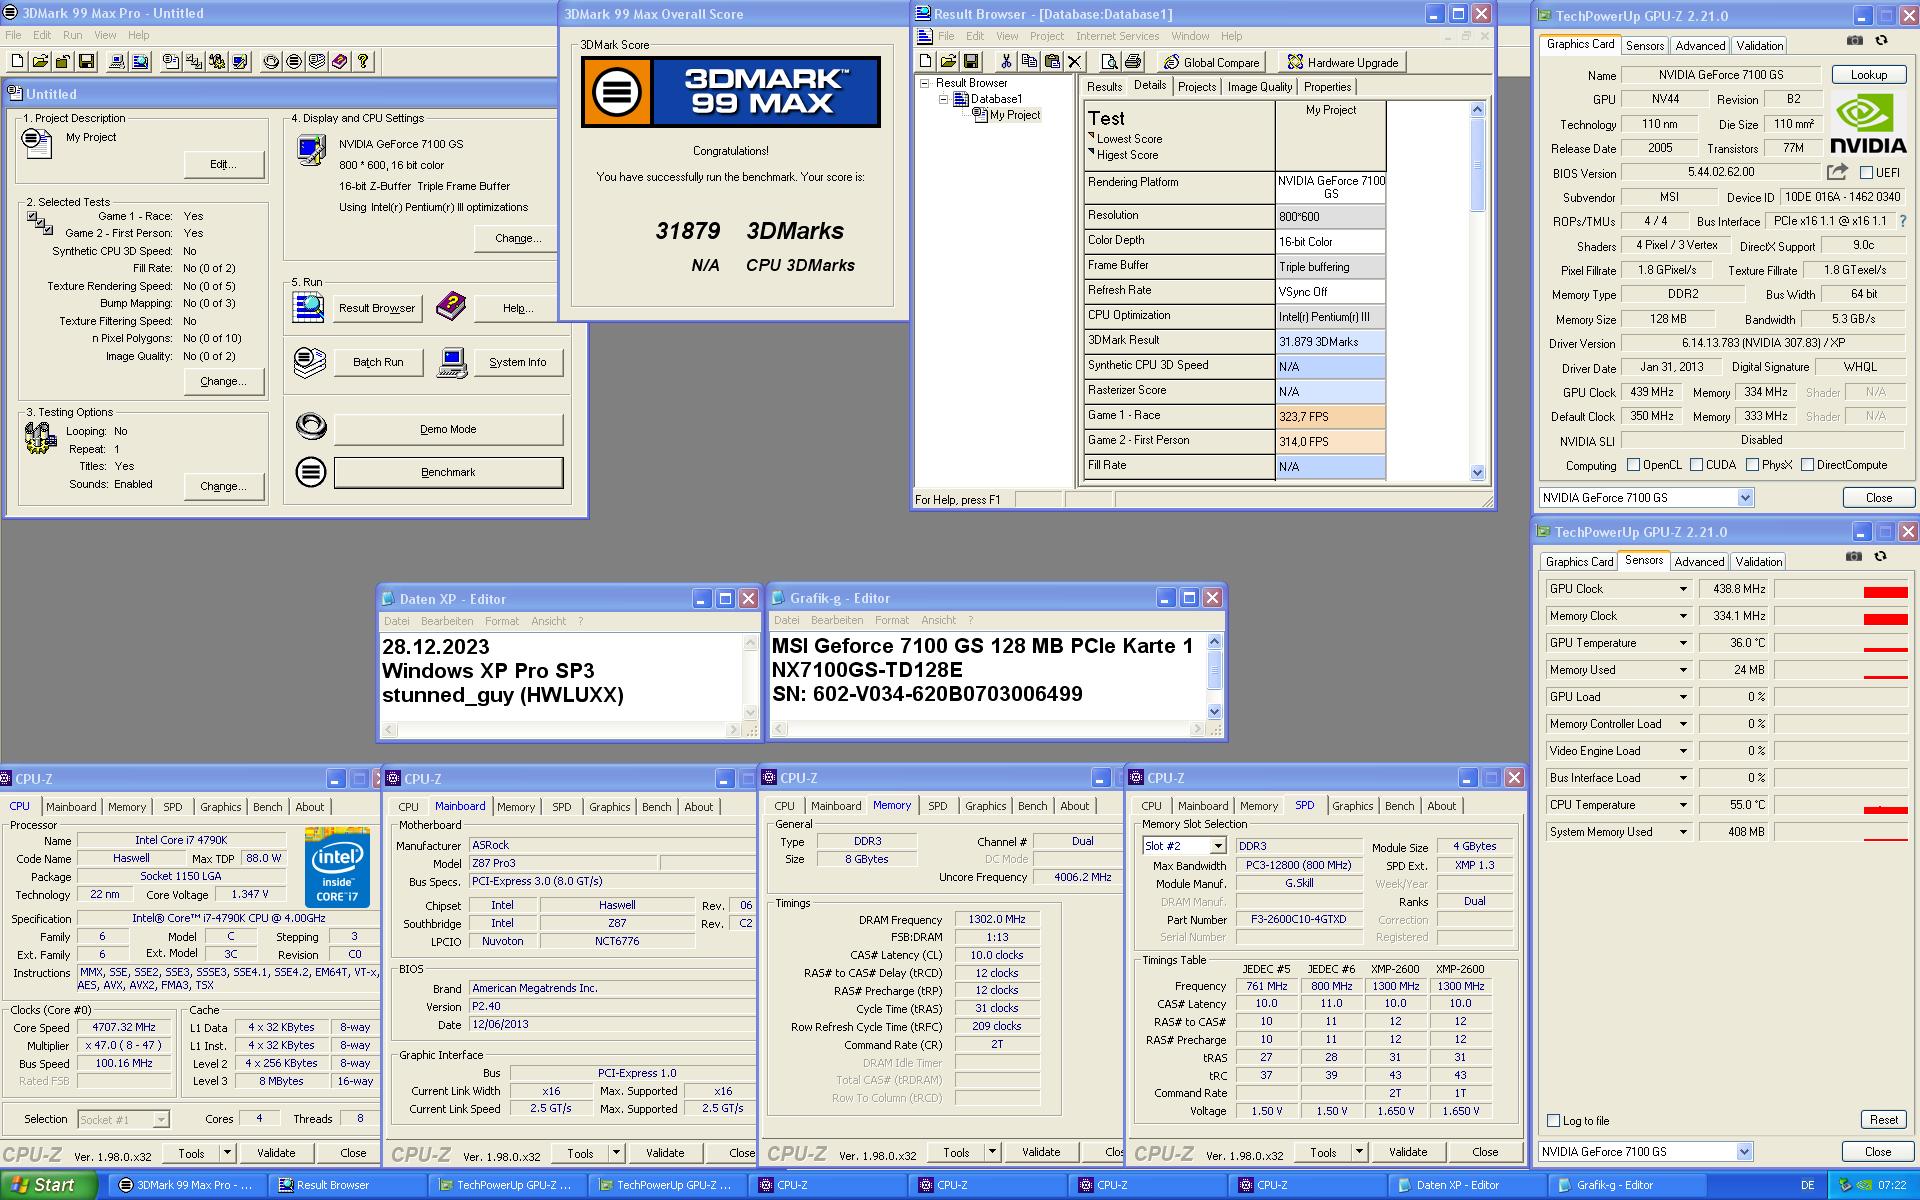
Task: Click the Lookup button in GPU-Z
Action: (1868, 75)
